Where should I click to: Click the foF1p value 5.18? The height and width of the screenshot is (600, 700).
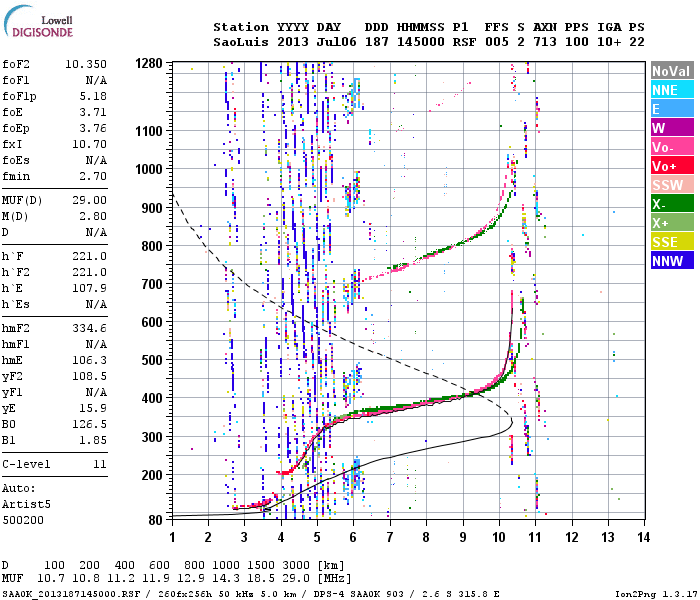93,96
